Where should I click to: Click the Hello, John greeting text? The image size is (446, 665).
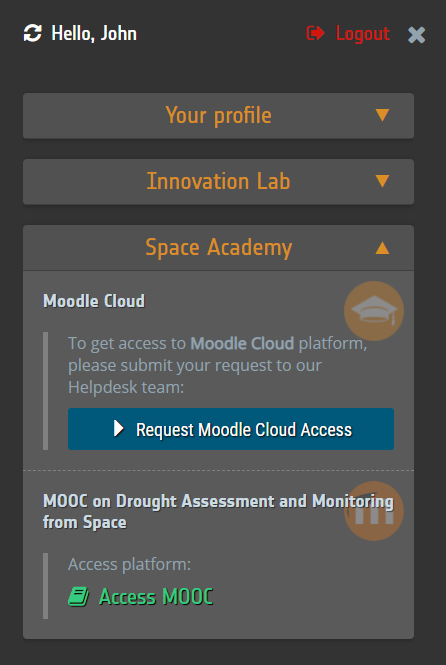pos(94,34)
